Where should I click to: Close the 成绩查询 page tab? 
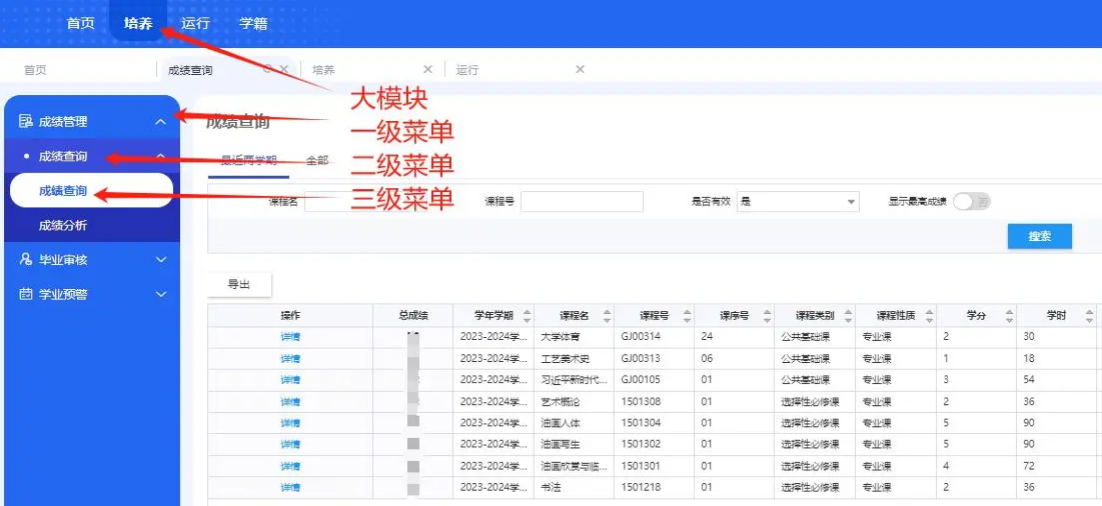click(x=284, y=70)
